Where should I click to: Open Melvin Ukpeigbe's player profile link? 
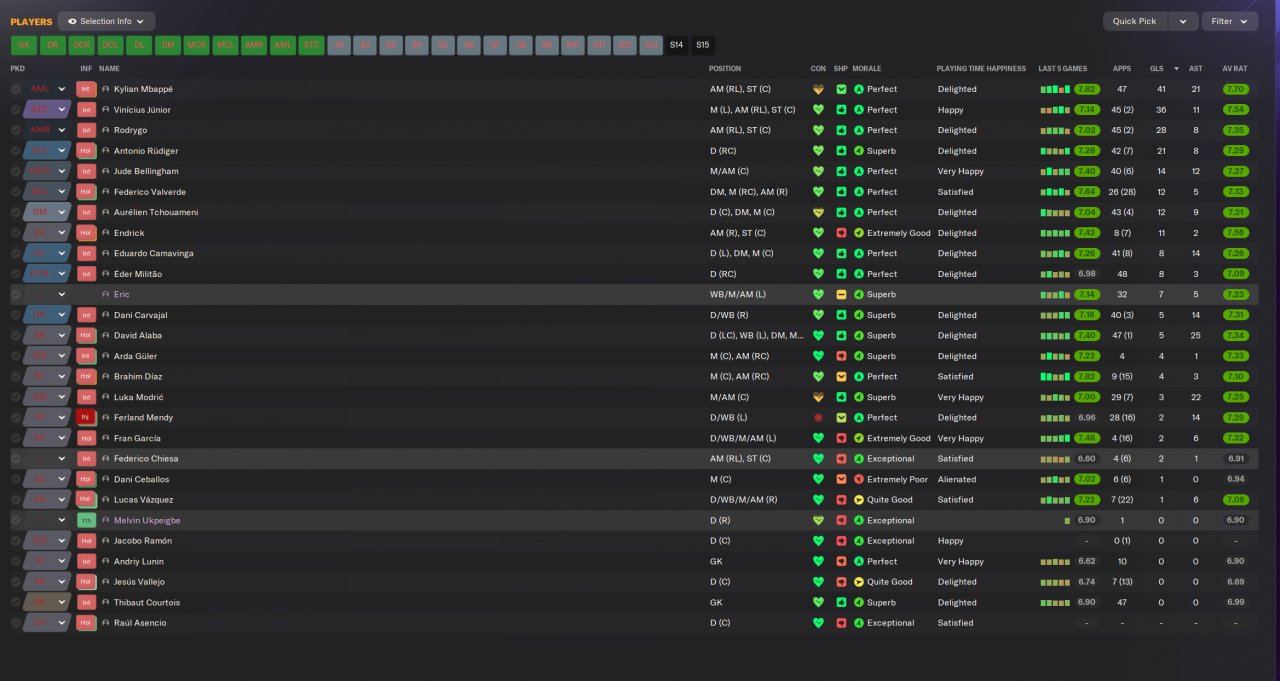point(147,520)
